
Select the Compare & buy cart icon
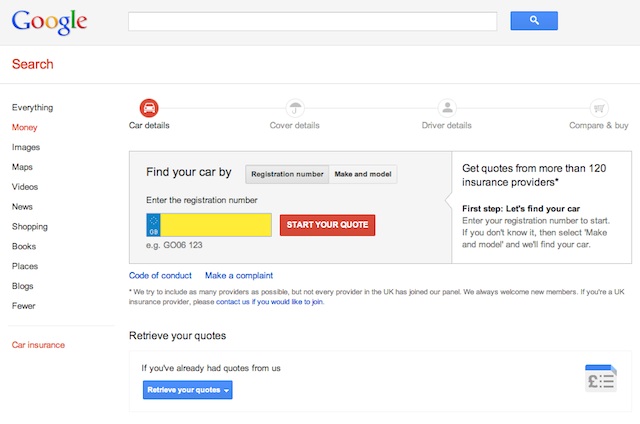coord(599,108)
